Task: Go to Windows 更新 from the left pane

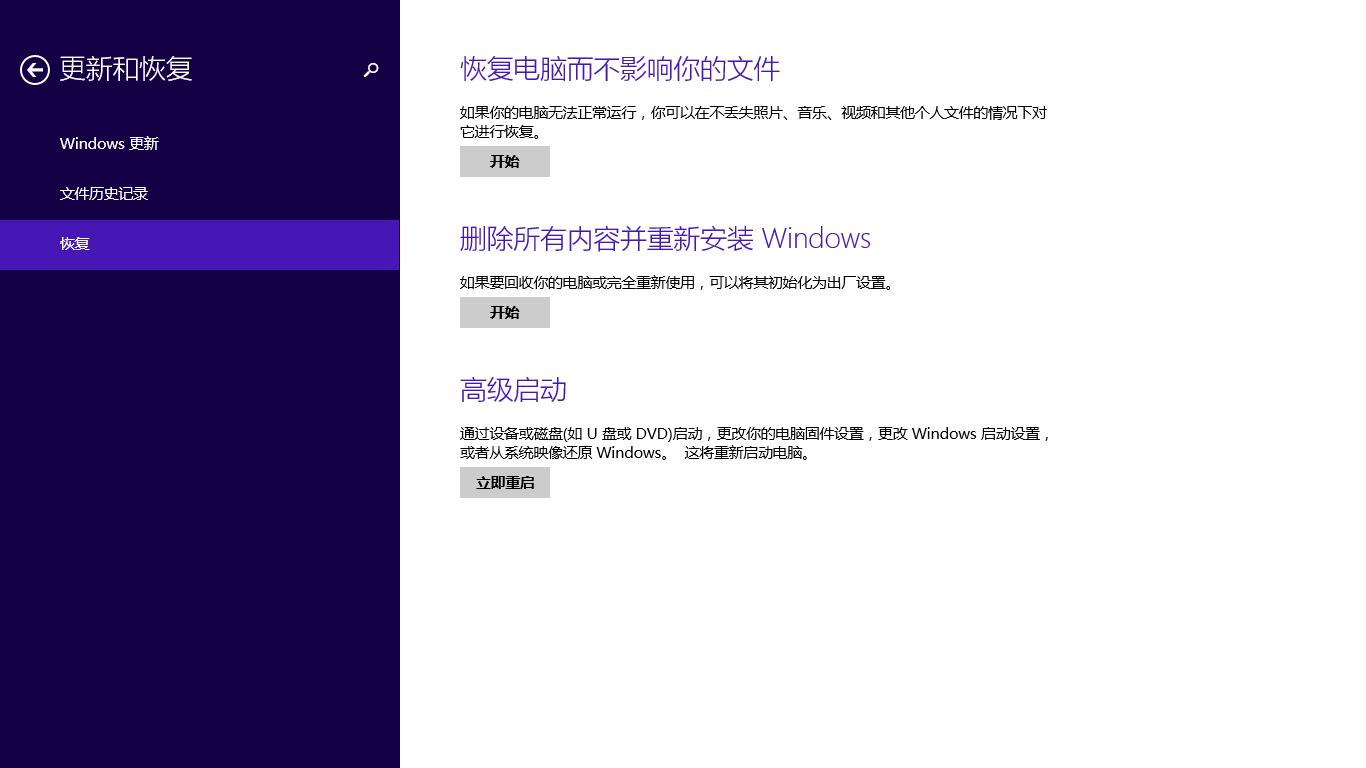Action: pyautogui.click(x=109, y=143)
